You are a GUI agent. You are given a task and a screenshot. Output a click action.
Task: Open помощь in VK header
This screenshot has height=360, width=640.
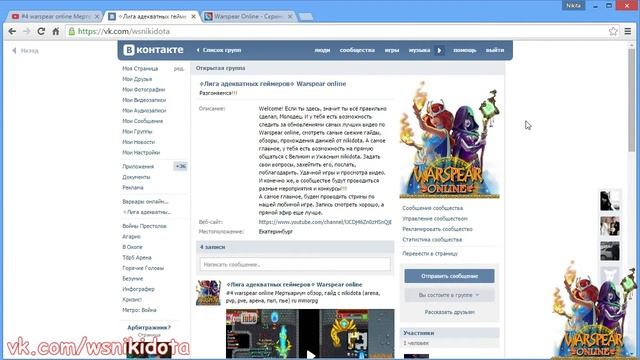(464, 50)
